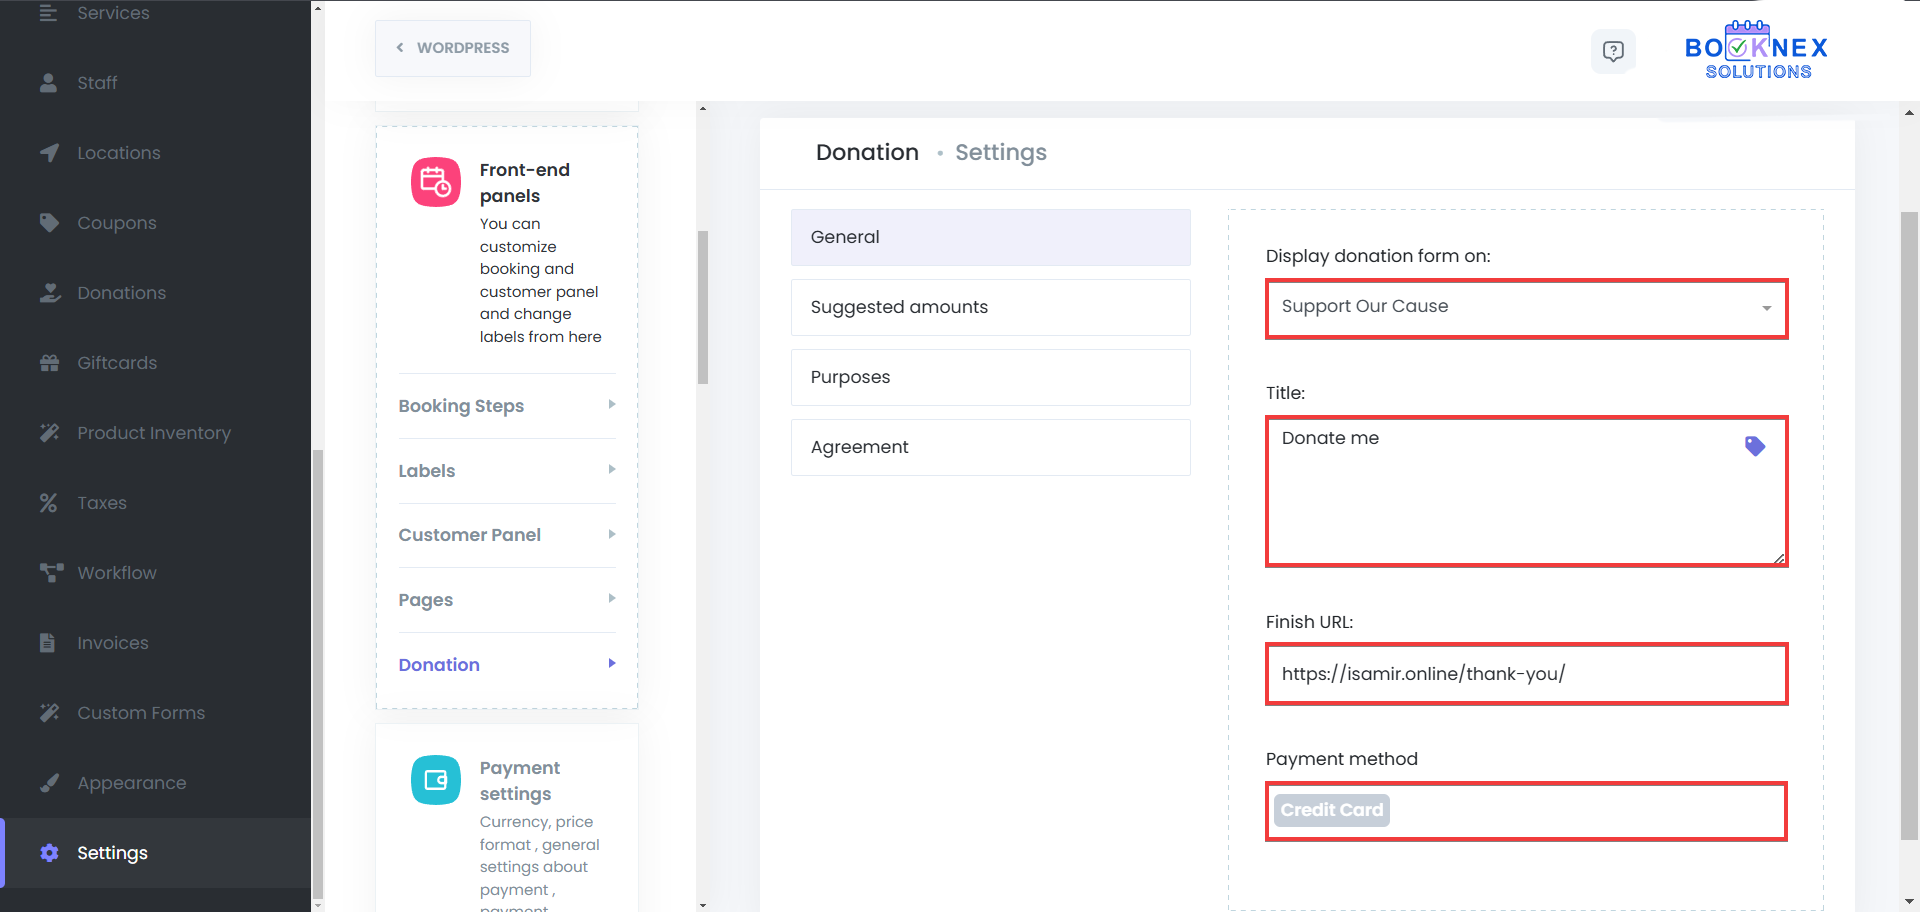Open Coupons from the sidebar
1920x912 pixels.
tap(116, 223)
